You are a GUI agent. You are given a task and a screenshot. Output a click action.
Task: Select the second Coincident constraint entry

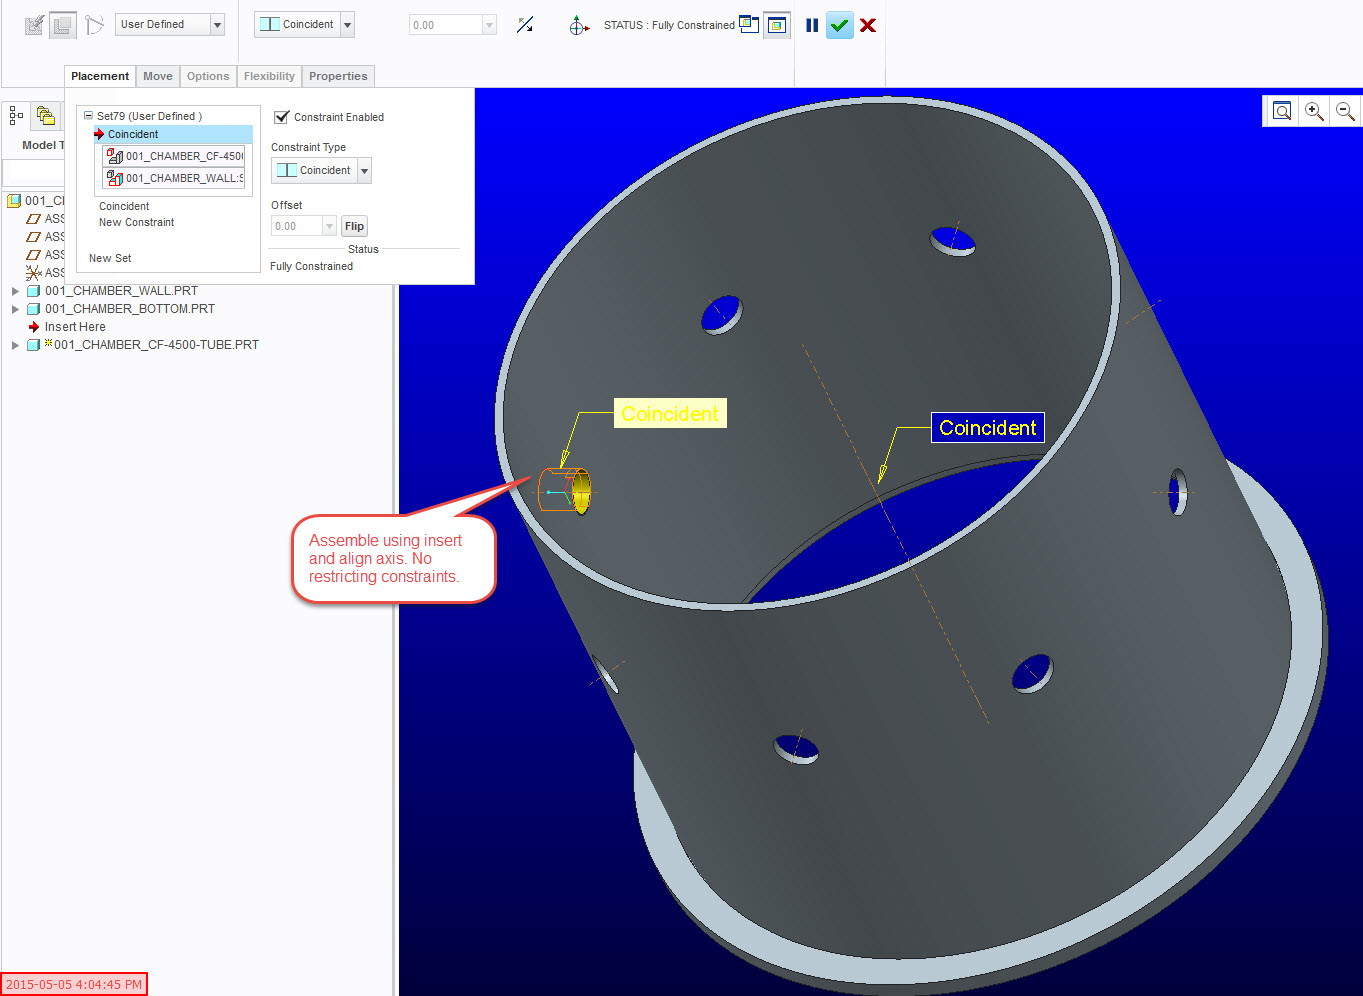tap(124, 206)
